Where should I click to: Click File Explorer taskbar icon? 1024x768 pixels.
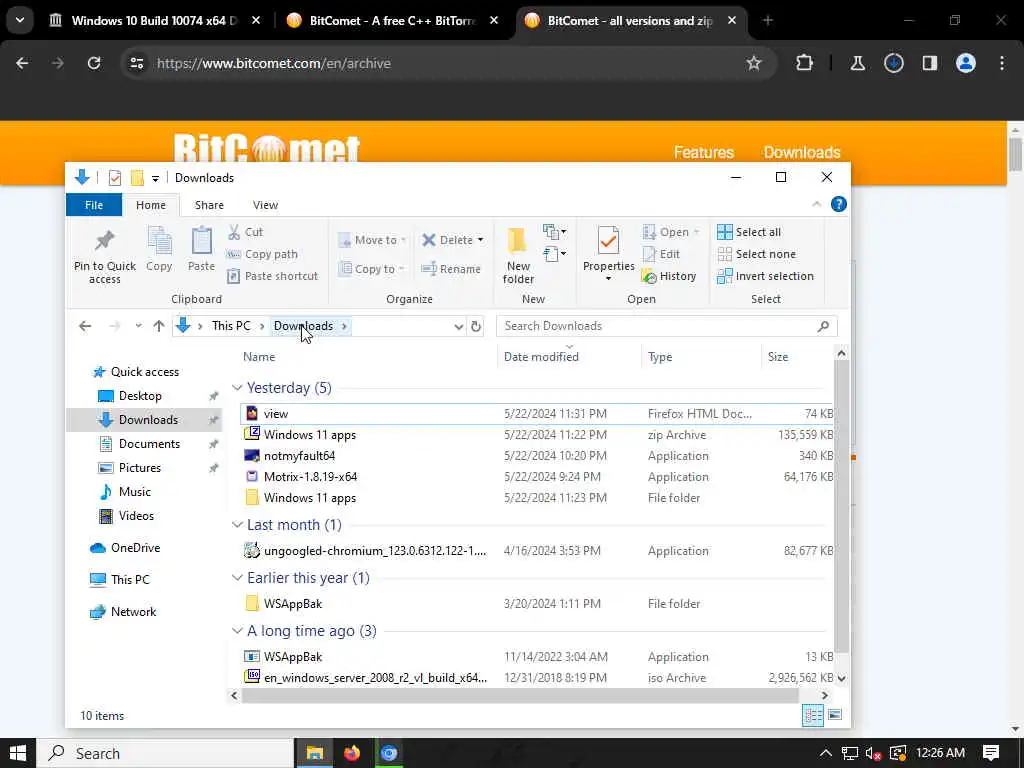click(315, 753)
